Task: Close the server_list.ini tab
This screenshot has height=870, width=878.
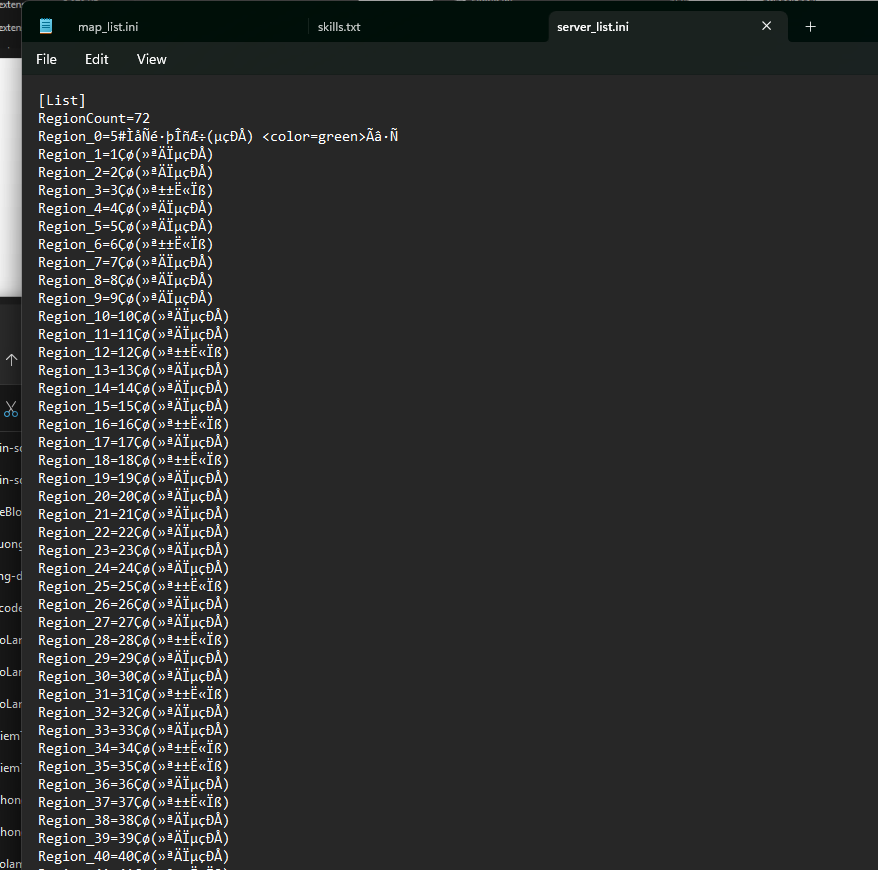Action: [x=767, y=26]
